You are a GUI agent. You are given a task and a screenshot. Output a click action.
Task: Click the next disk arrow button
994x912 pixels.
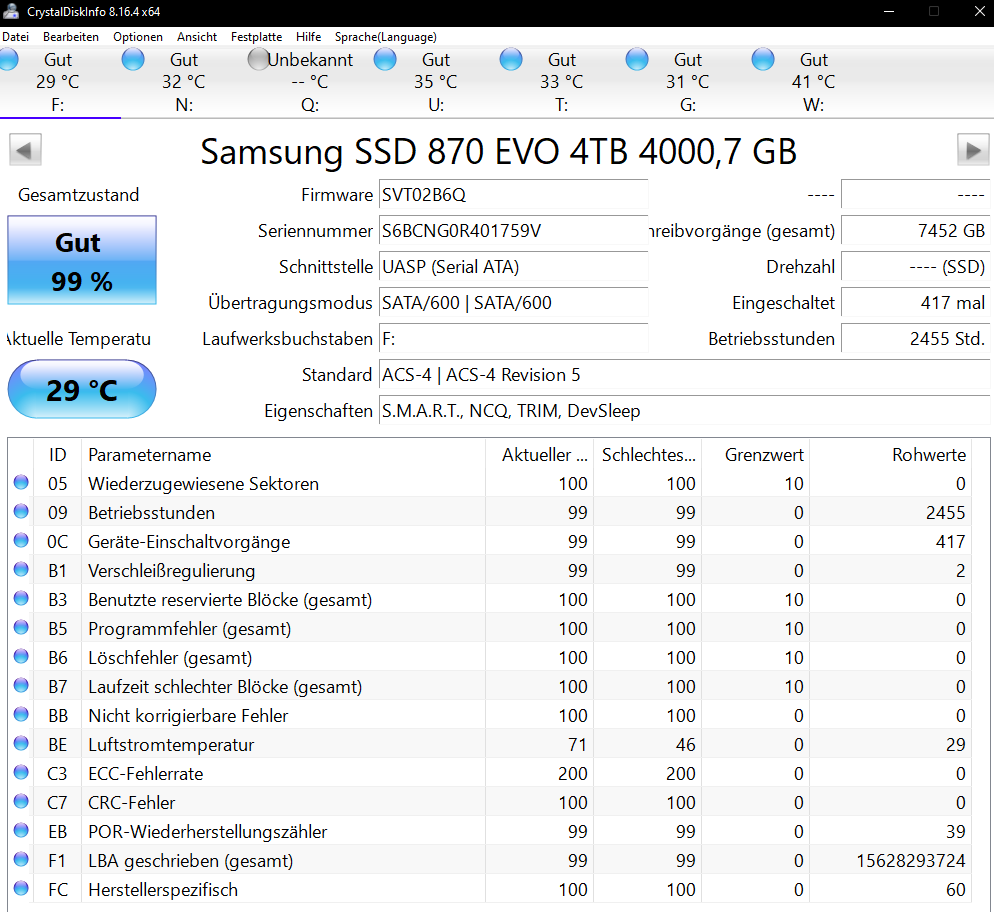pyautogui.click(x=973, y=150)
